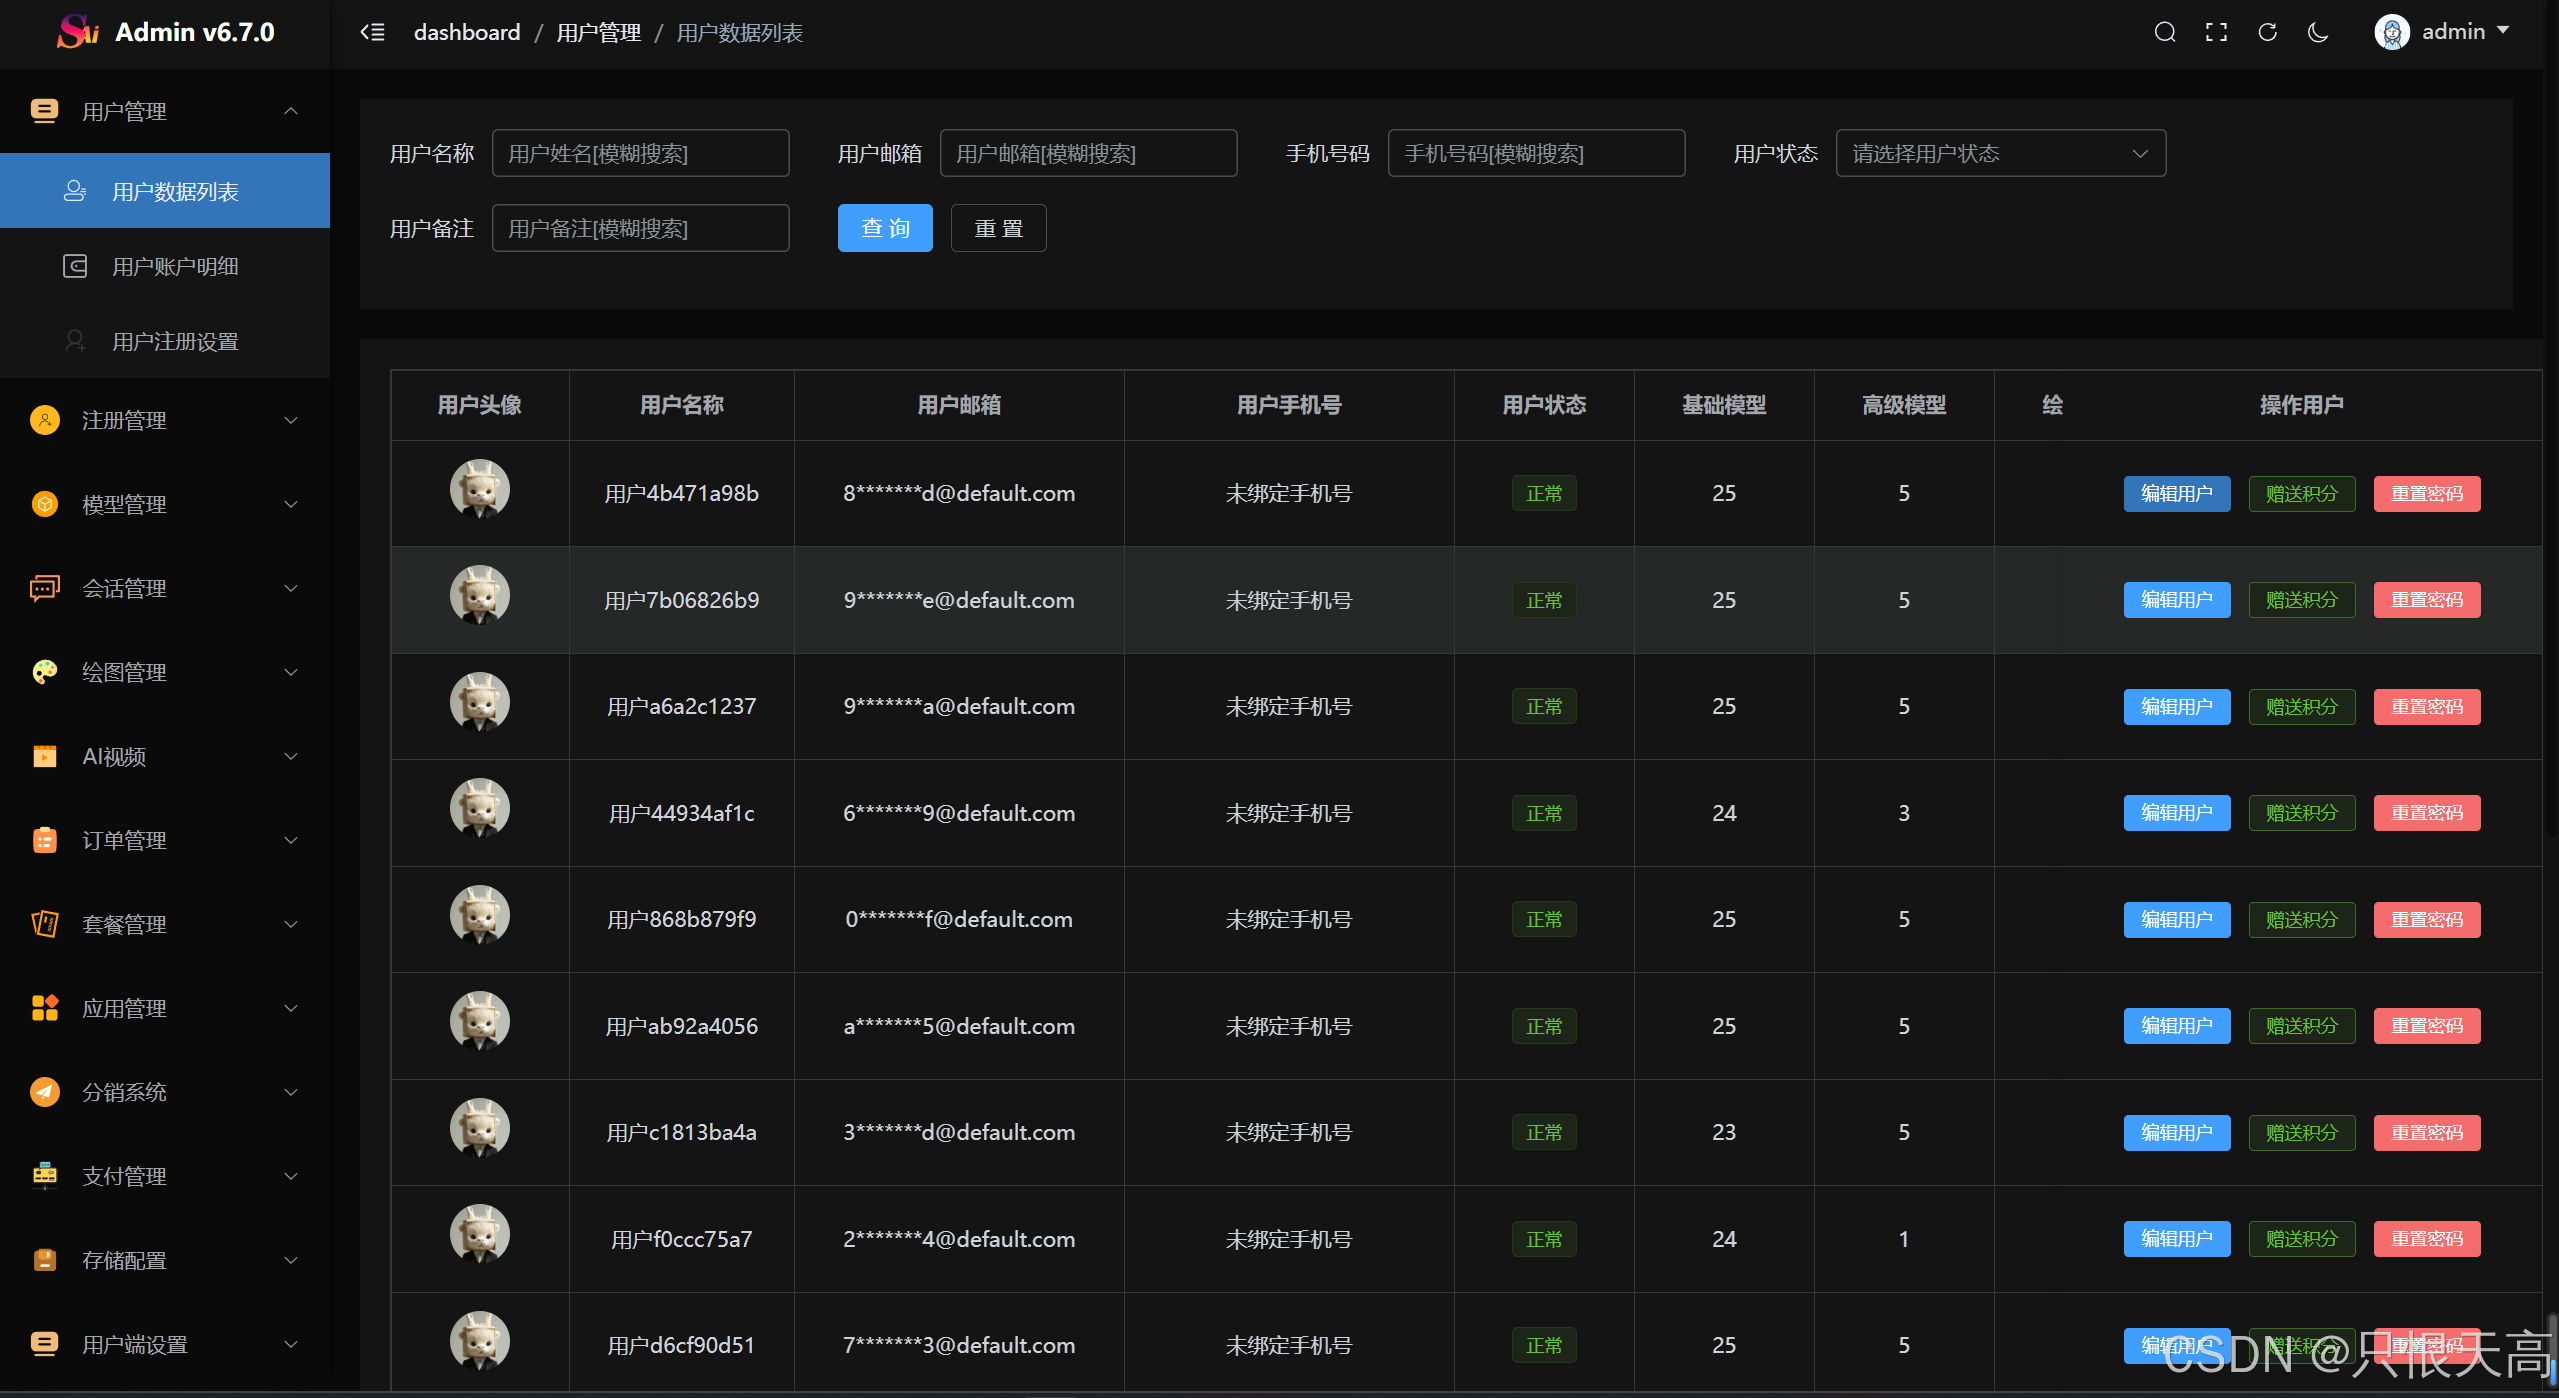Open 用户注册设置 menu item

tap(175, 341)
